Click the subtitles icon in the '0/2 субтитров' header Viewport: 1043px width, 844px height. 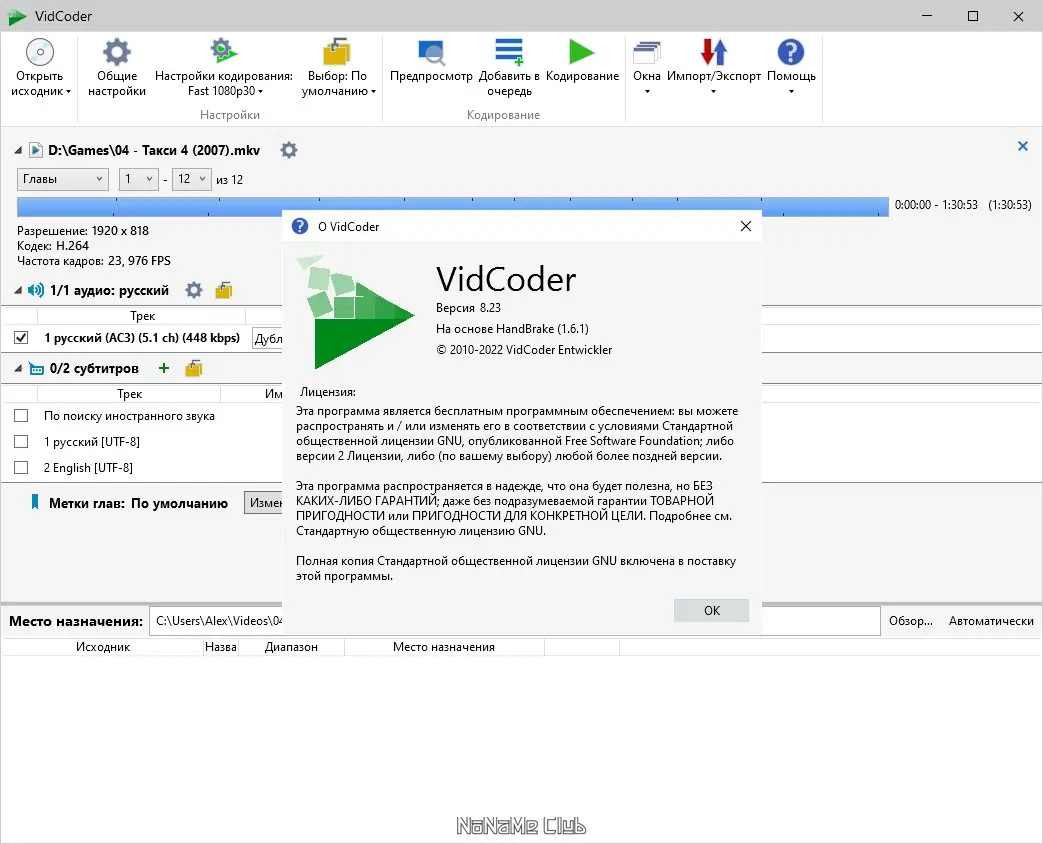point(37,368)
